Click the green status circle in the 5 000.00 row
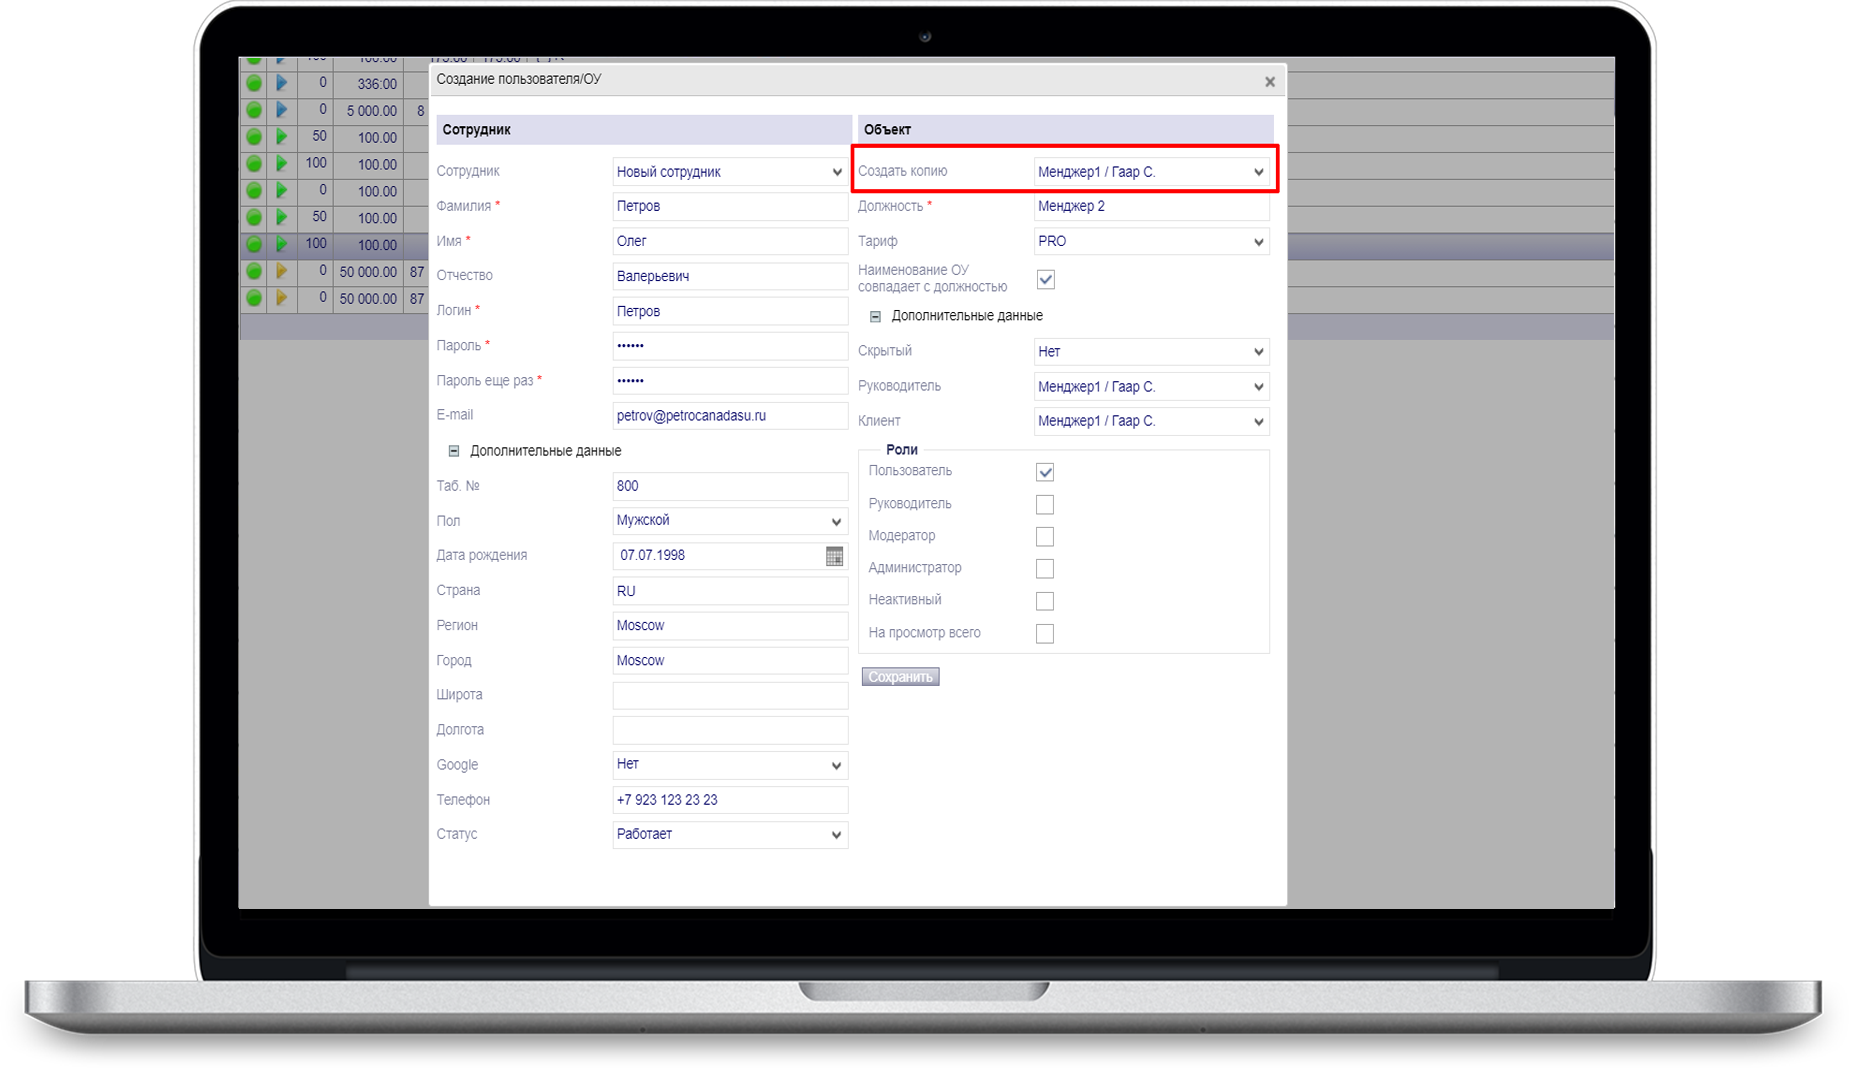 (x=254, y=110)
